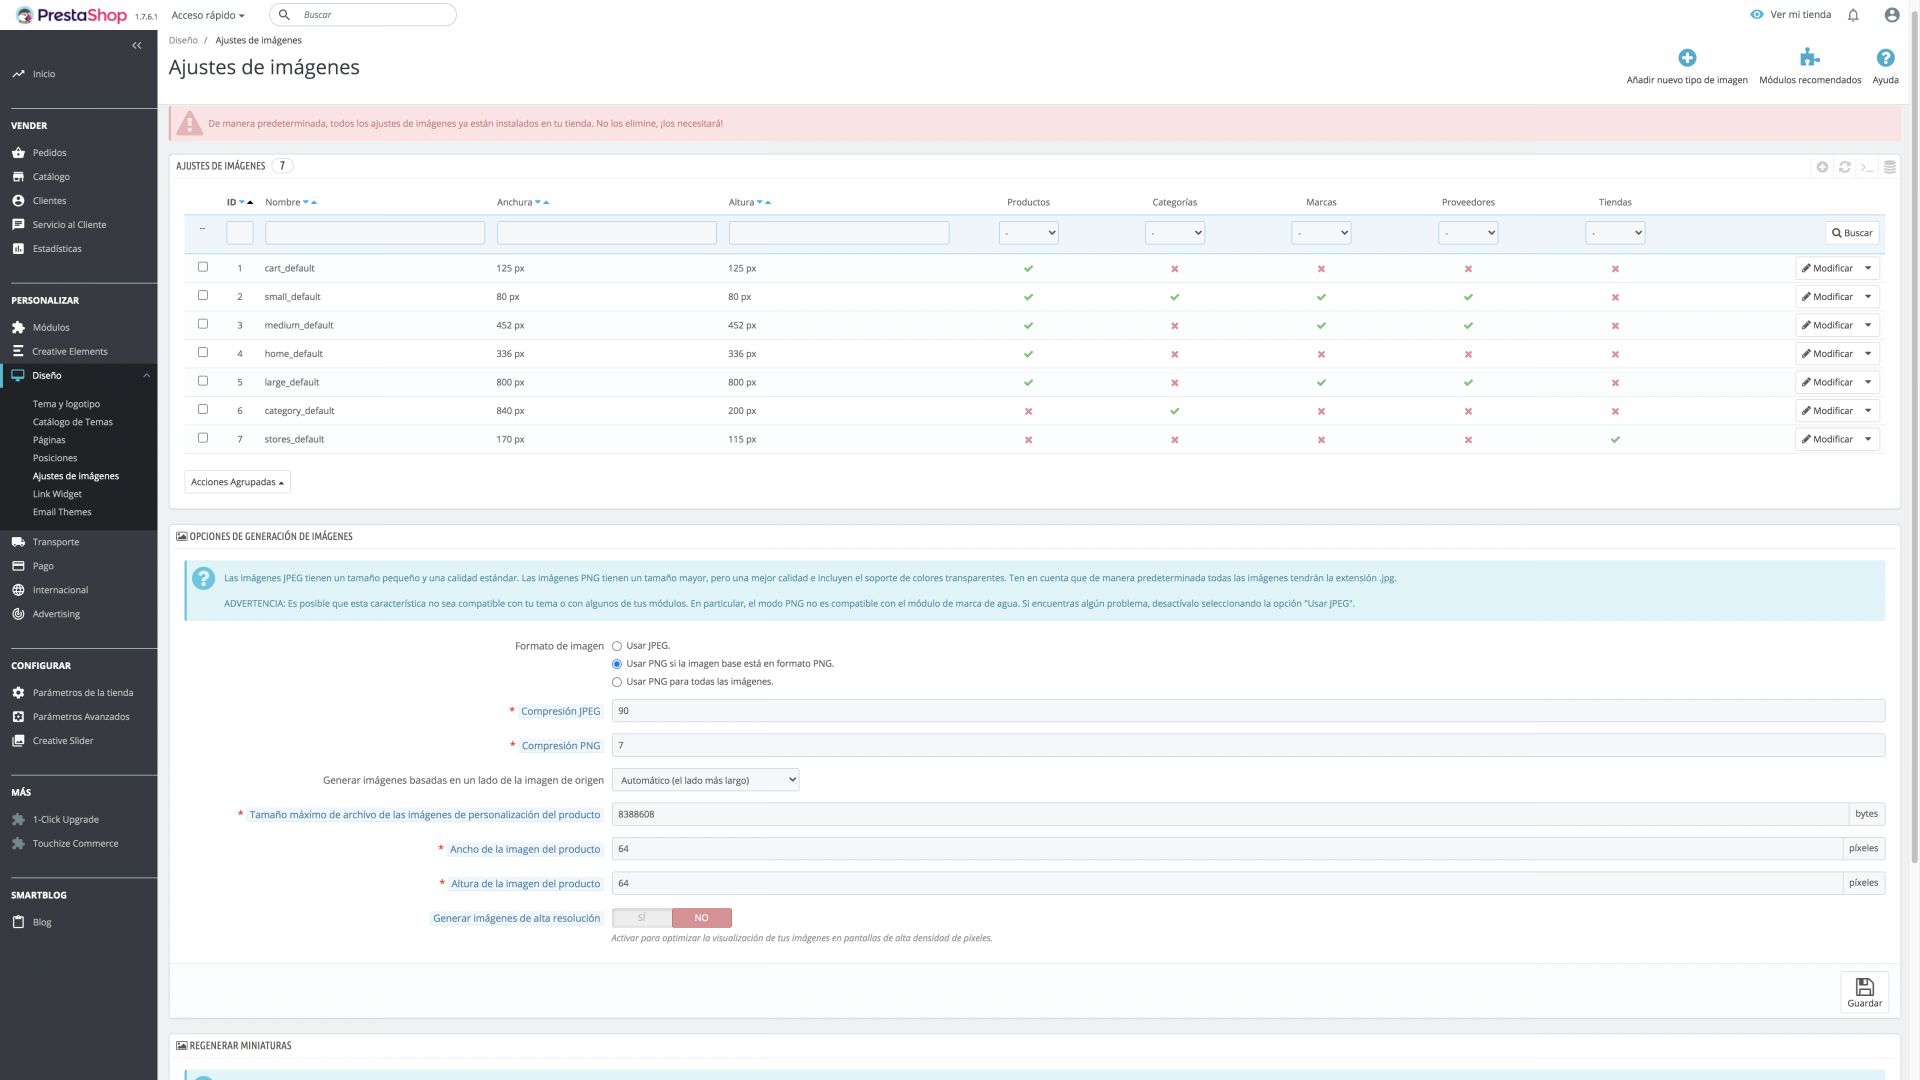The width and height of the screenshot is (1920, 1080).
Task: Click the refresh list icon in the table header
Action: [1845, 167]
